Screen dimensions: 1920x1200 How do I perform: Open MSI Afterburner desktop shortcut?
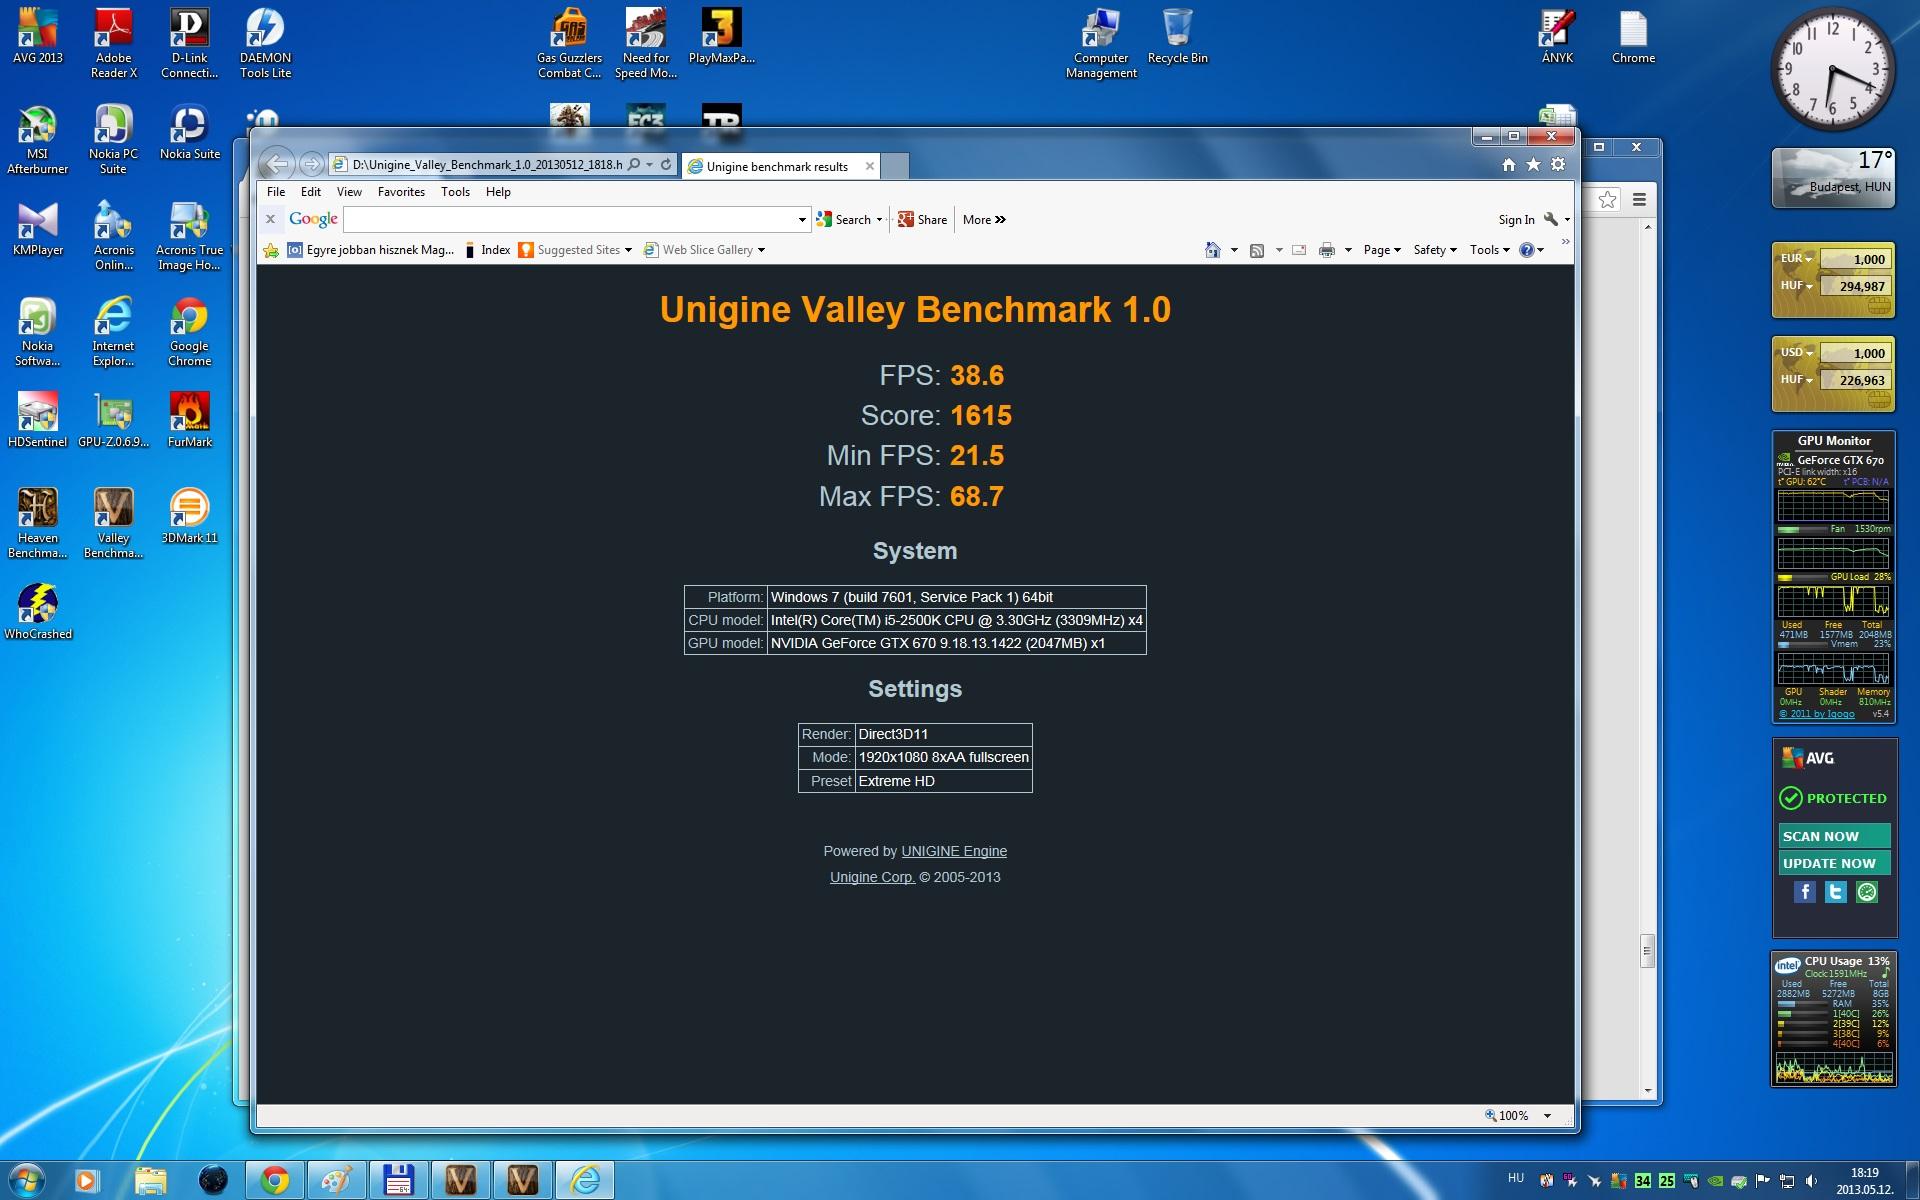click(37, 139)
